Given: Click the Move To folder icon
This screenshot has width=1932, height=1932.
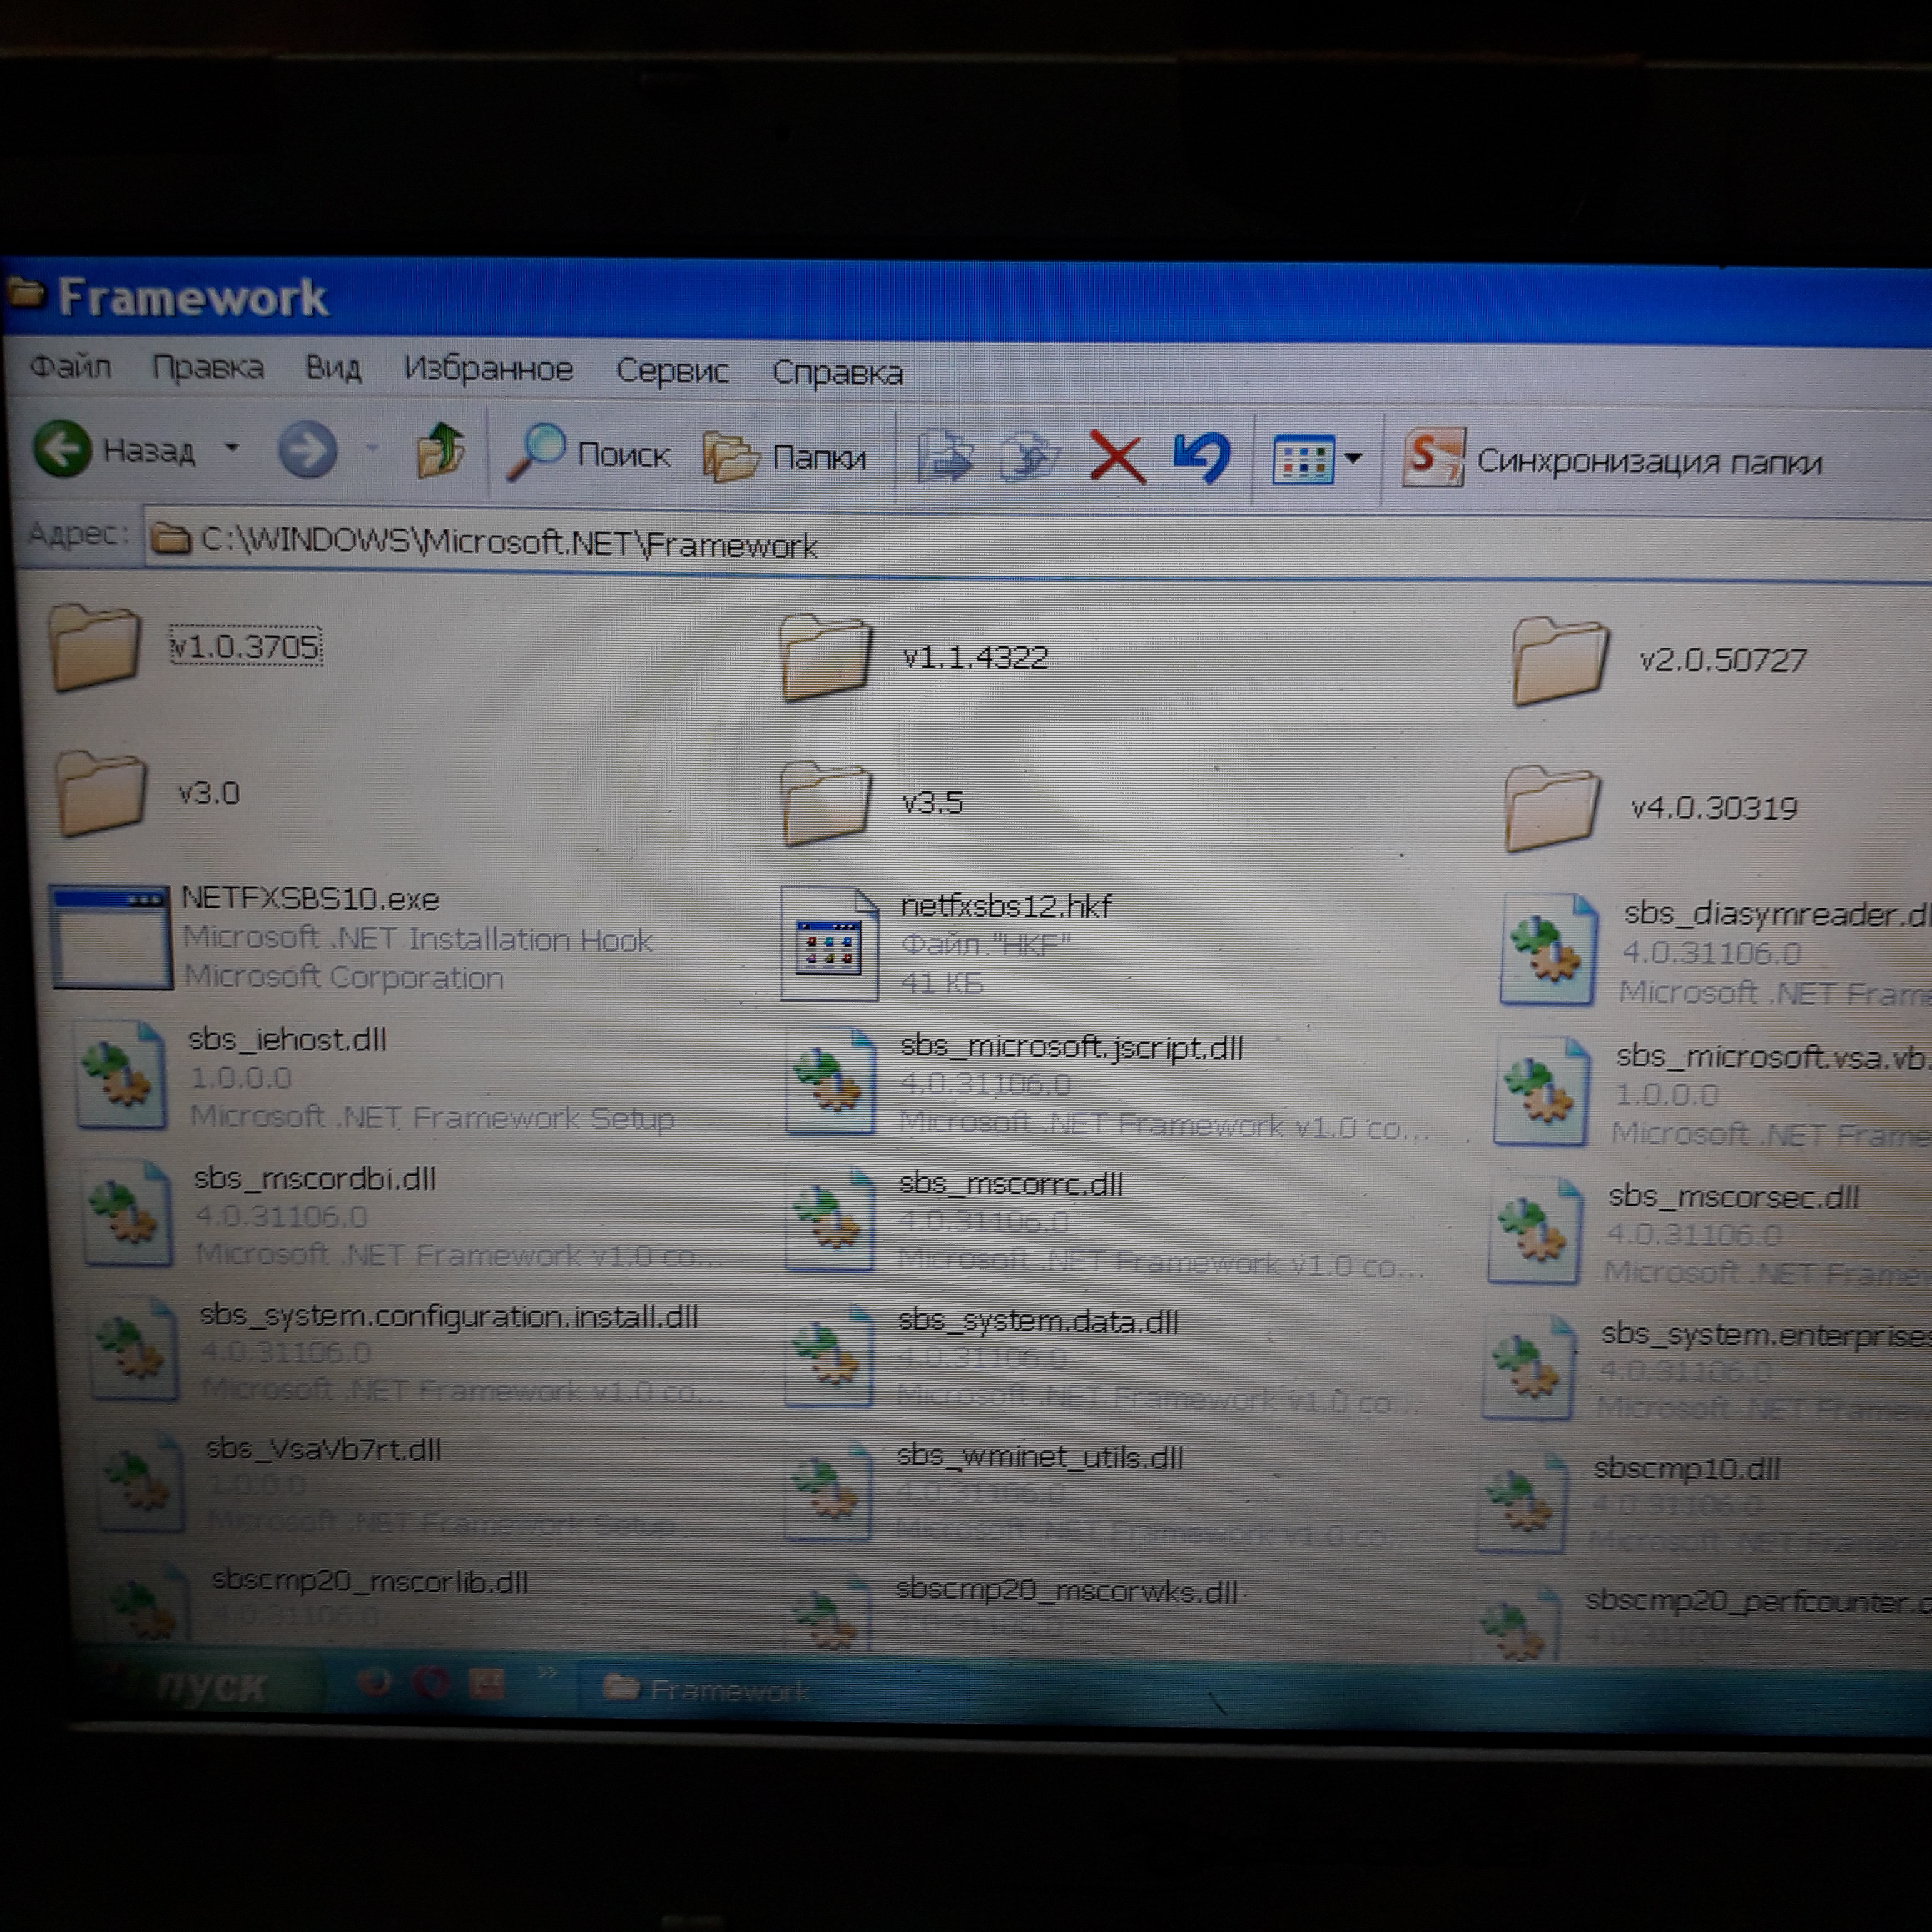Looking at the screenshot, I should [x=945, y=458].
